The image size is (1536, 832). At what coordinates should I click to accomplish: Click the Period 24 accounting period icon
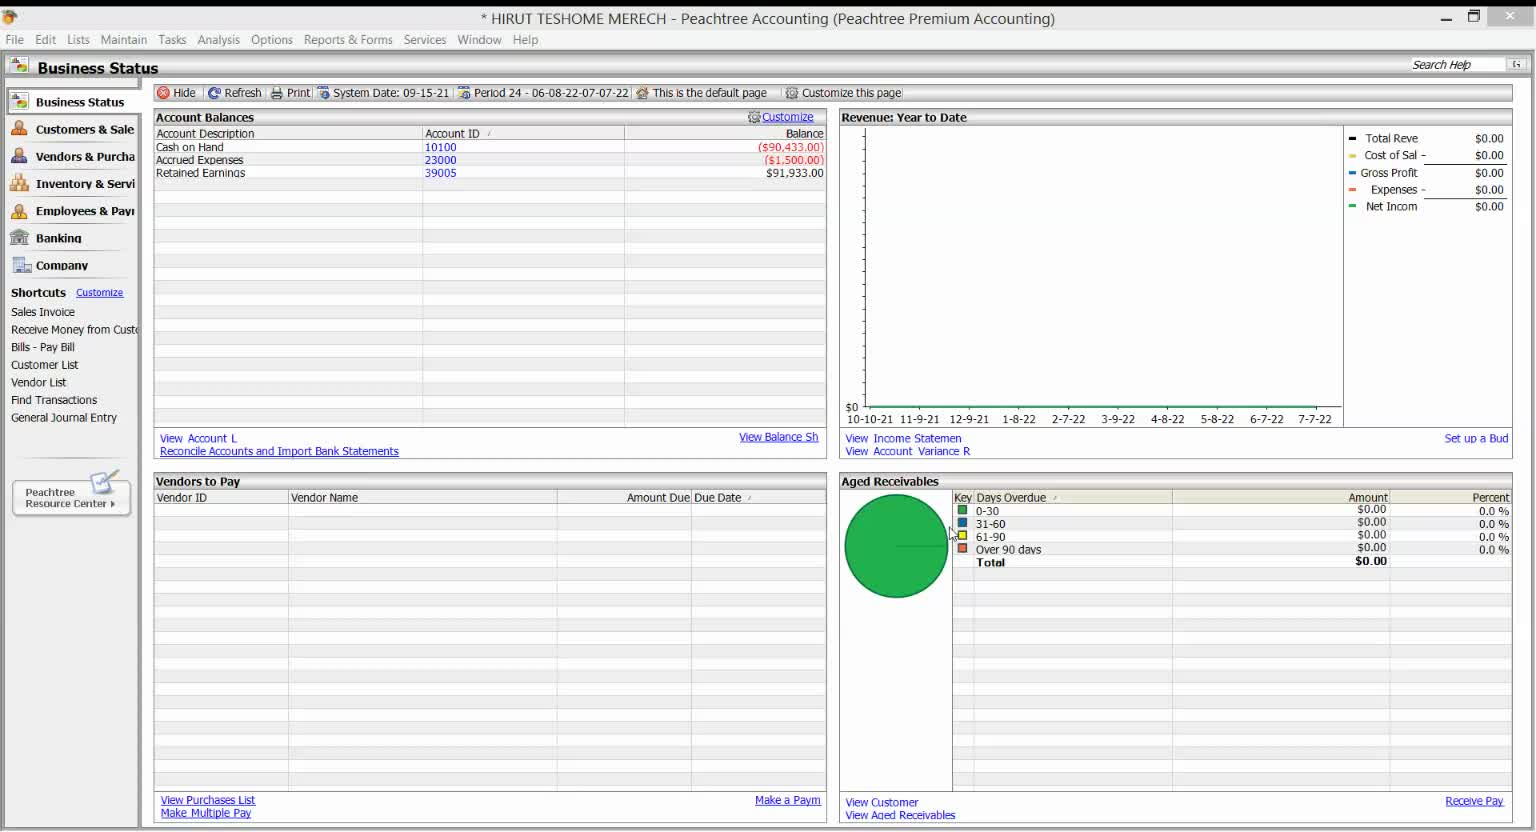click(x=464, y=93)
